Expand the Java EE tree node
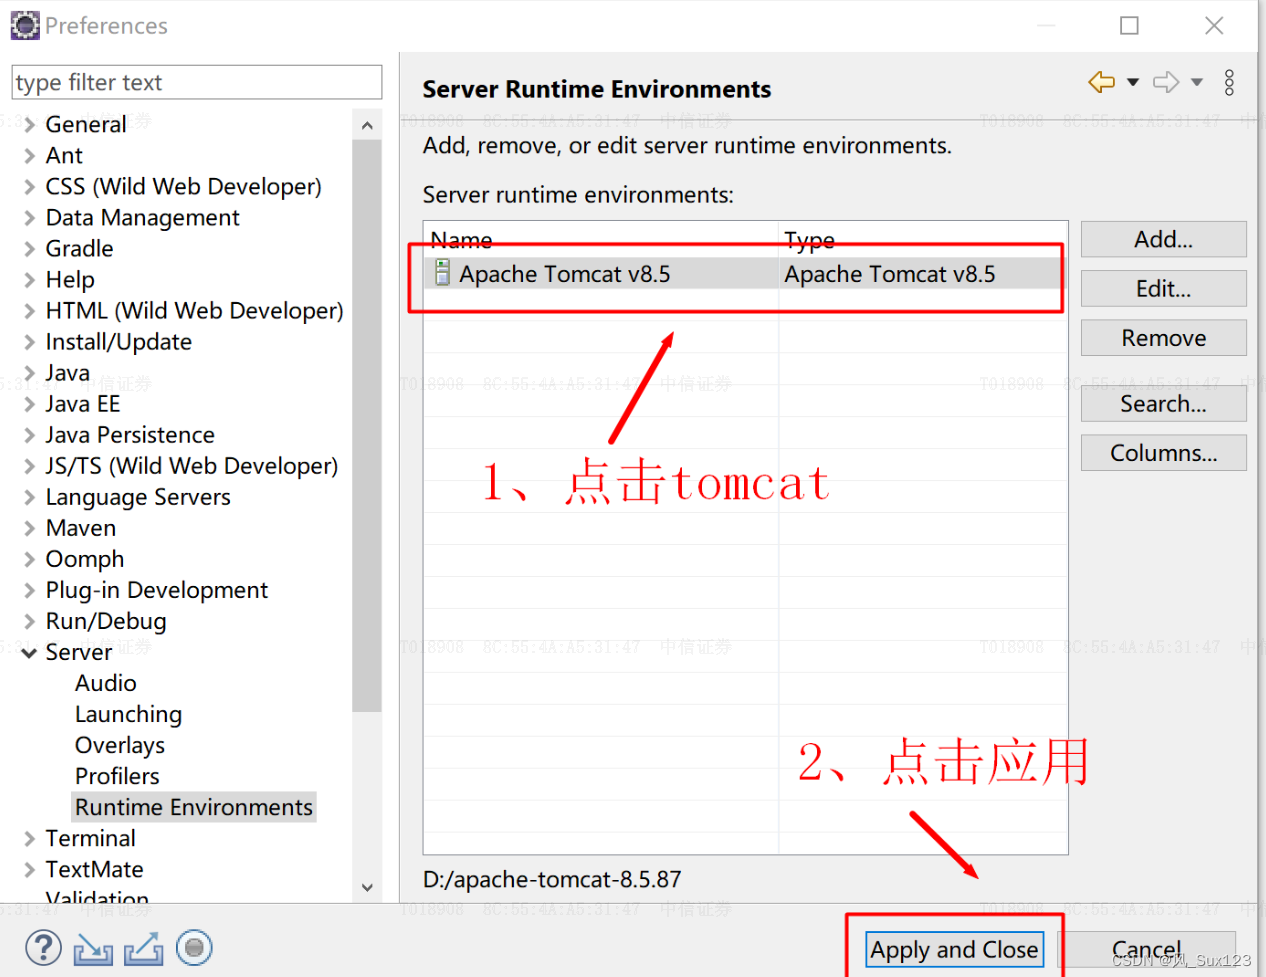The width and height of the screenshot is (1266, 977). point(30,404)
